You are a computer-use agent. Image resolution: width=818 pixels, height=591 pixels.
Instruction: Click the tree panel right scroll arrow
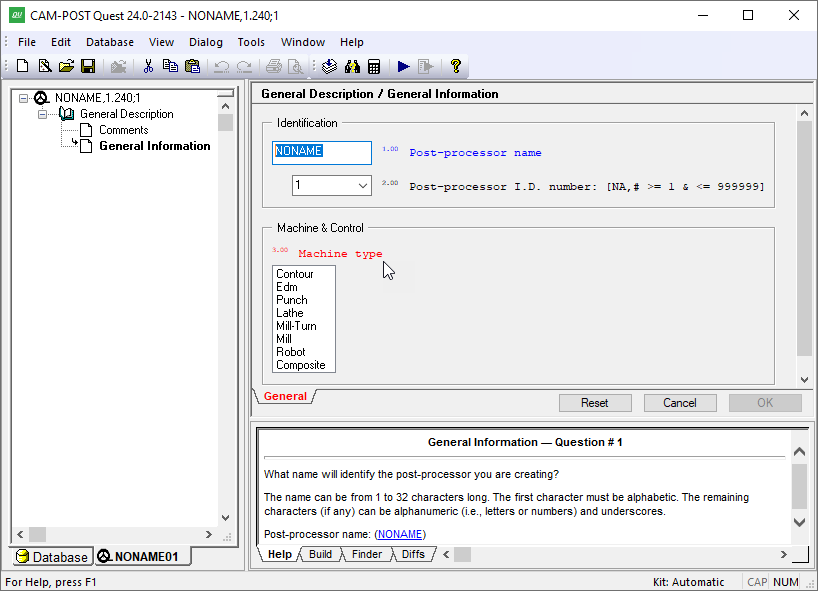[x=209, y=534]
